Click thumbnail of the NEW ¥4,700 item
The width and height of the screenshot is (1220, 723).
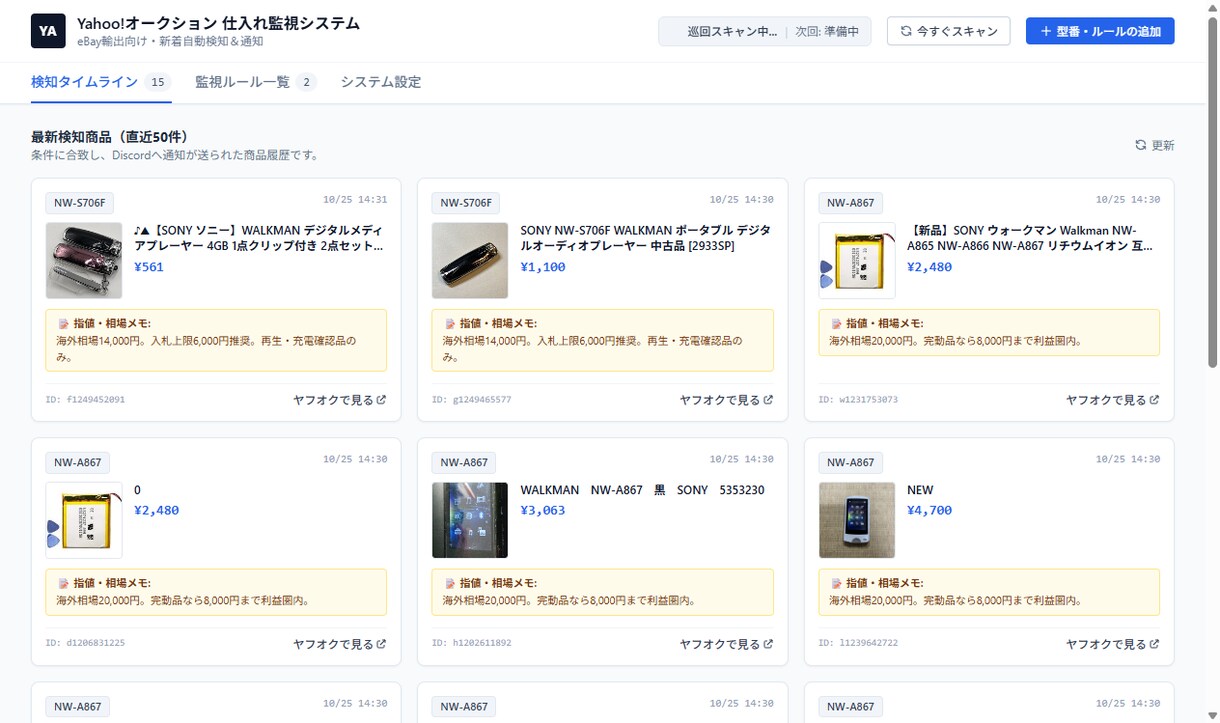[857, 520]
